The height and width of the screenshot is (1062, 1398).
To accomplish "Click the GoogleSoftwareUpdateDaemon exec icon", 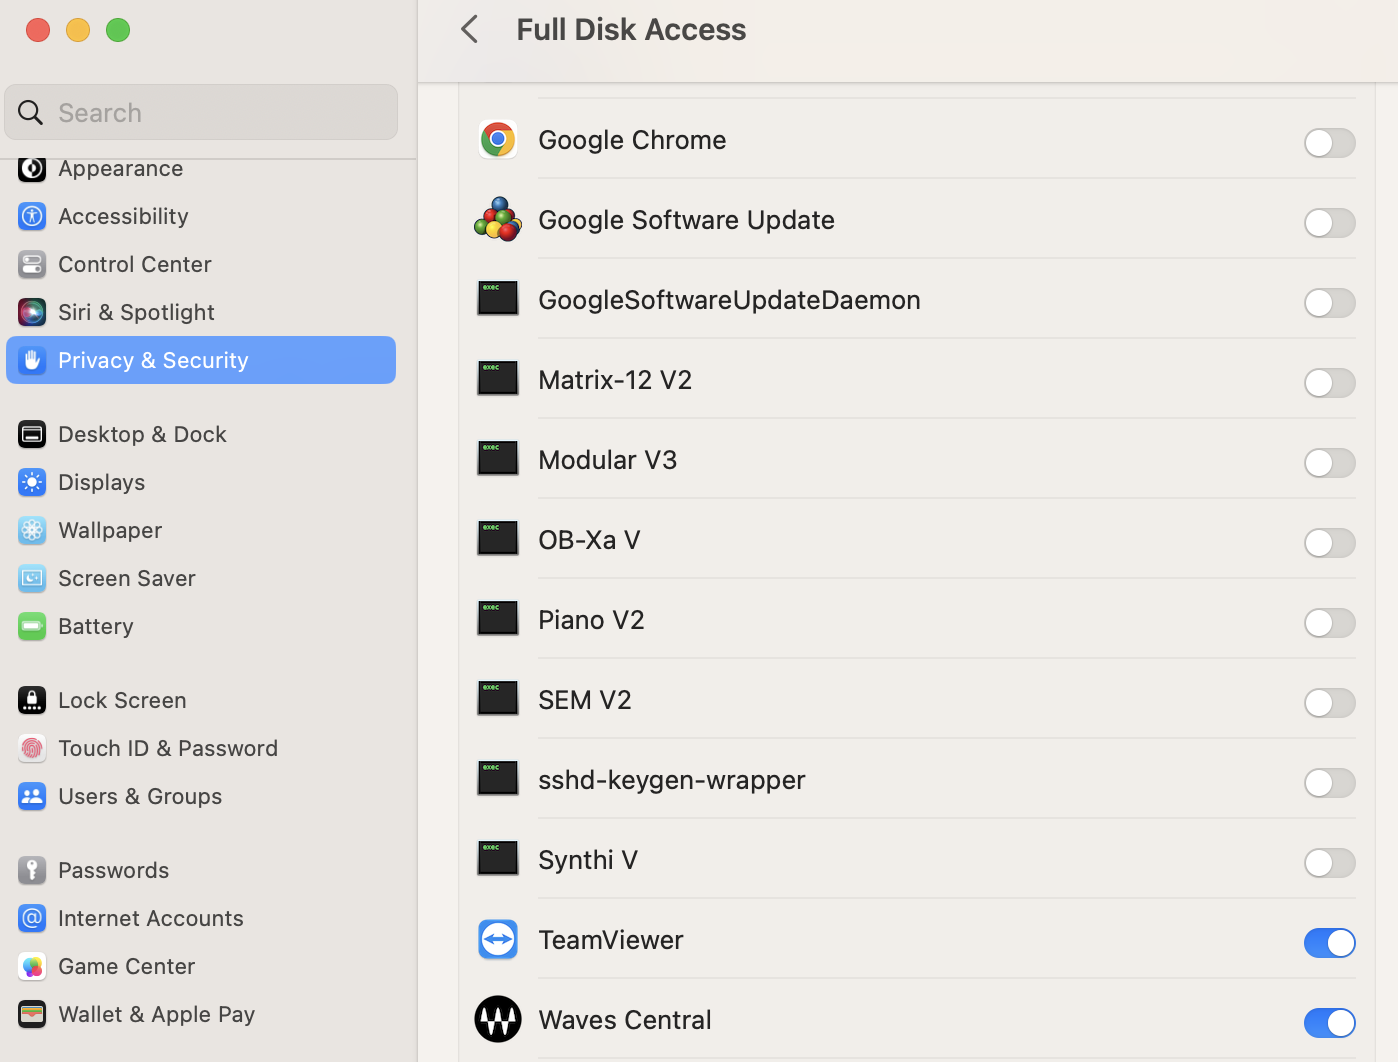I will [498, 298].
